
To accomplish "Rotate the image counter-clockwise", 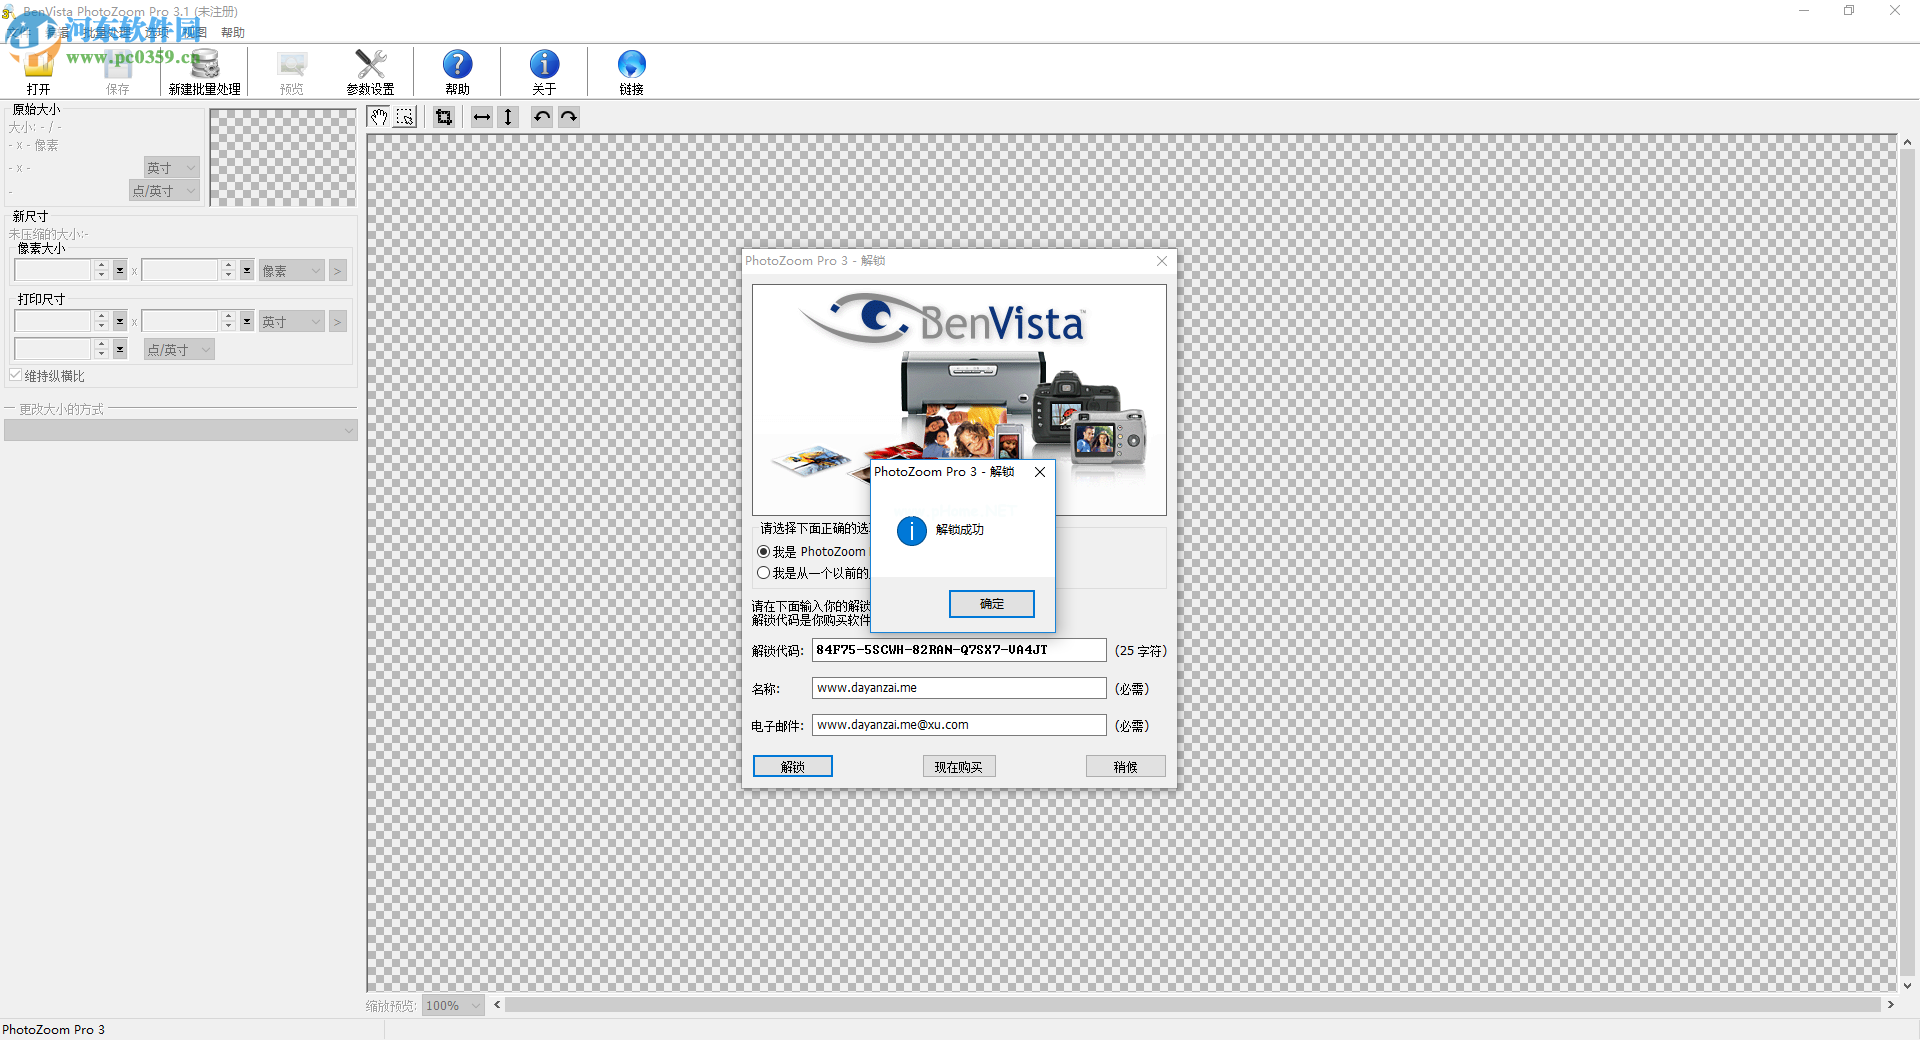I will coord(542,117).
